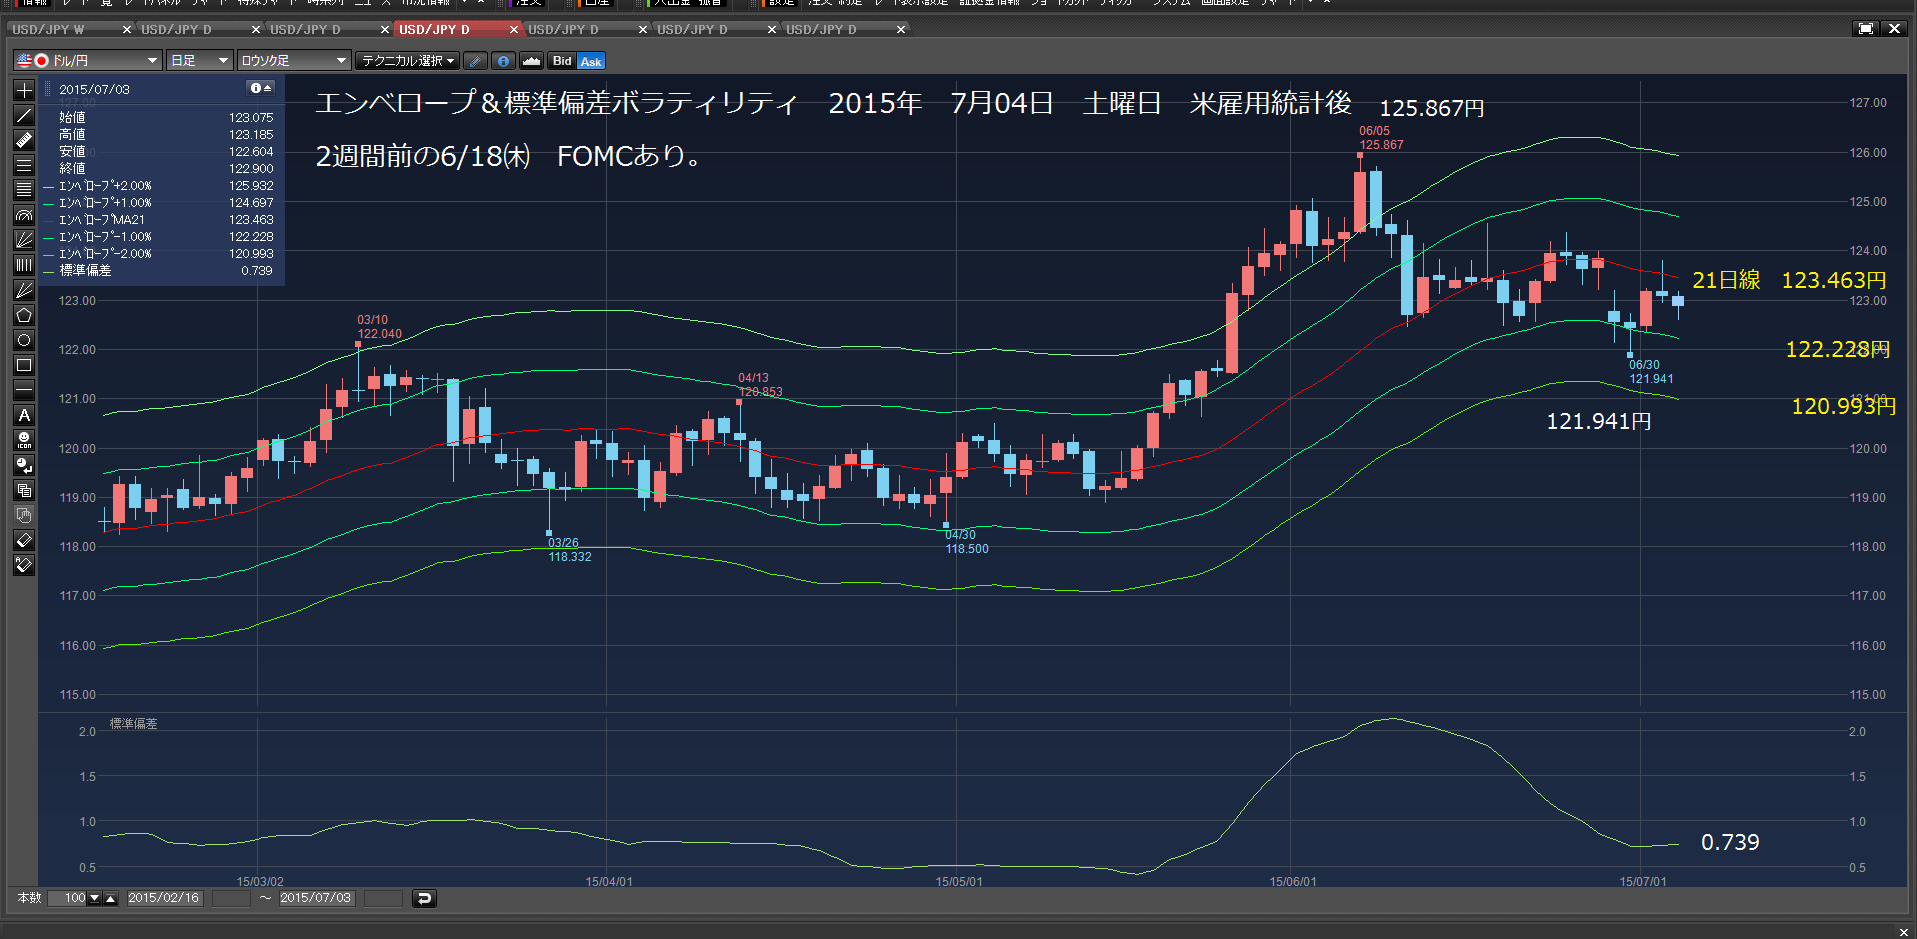This screenshot has width=1917, height=939.
Task: Click the 03/26 118.332 low price label
Action: 569,550
